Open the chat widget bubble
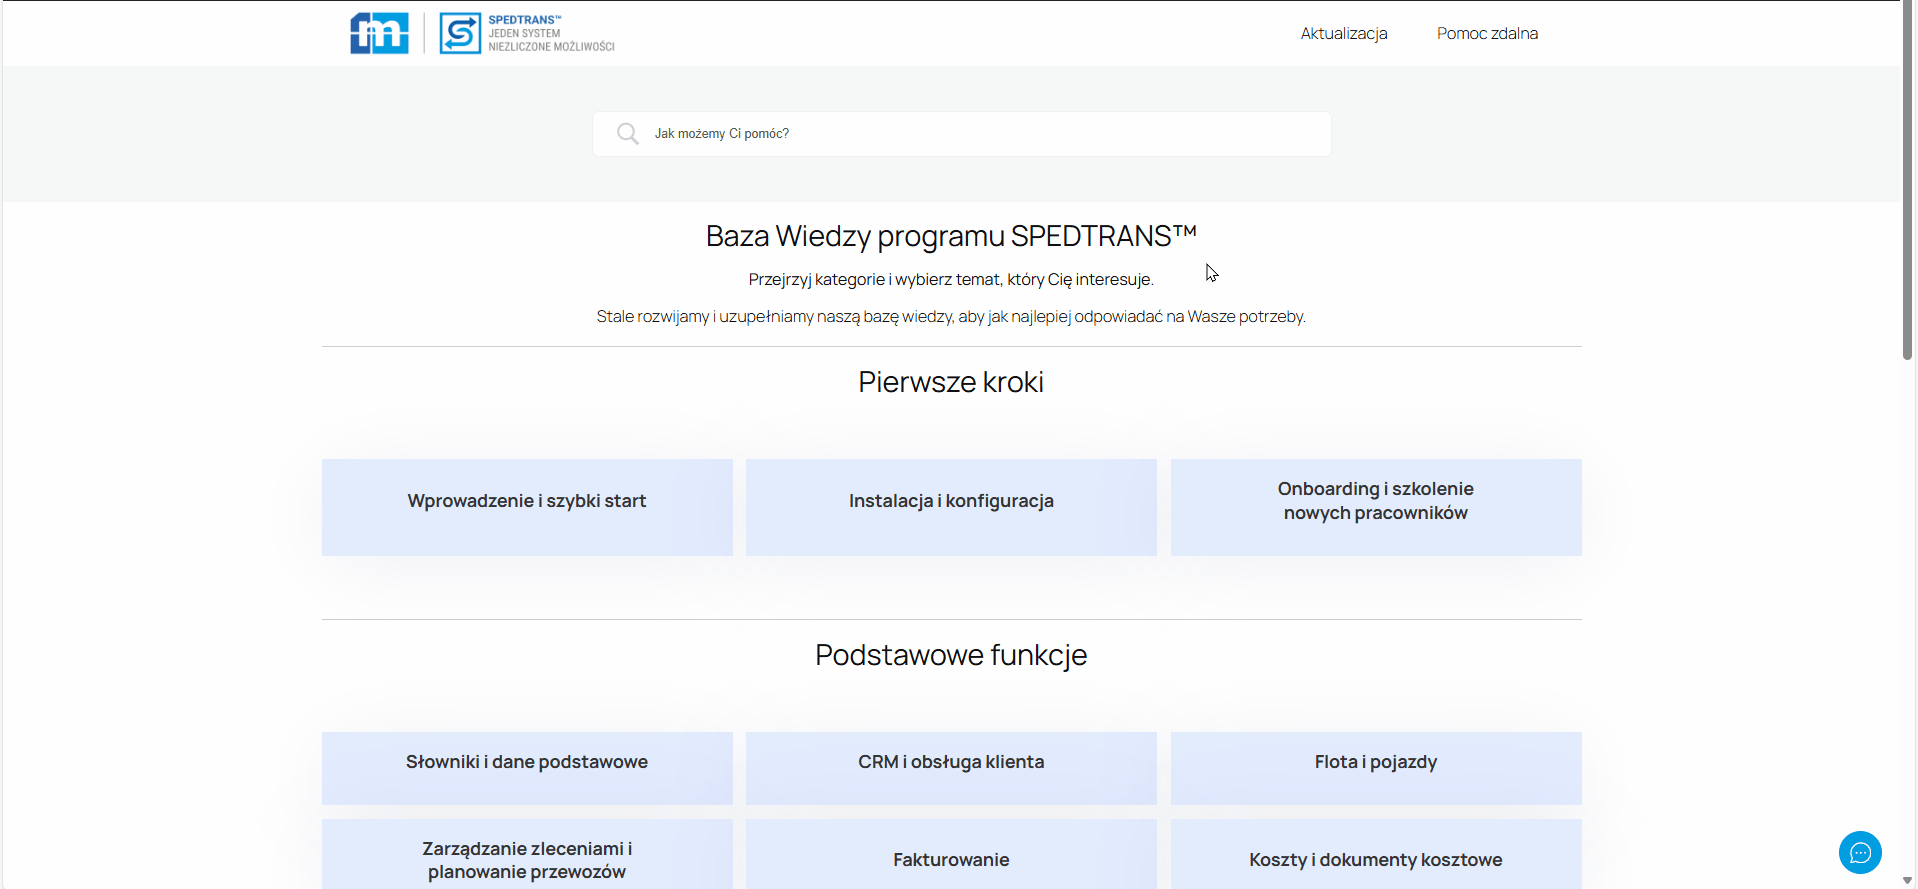This screenshot has width=1918, height=889. click(1859, 852)
